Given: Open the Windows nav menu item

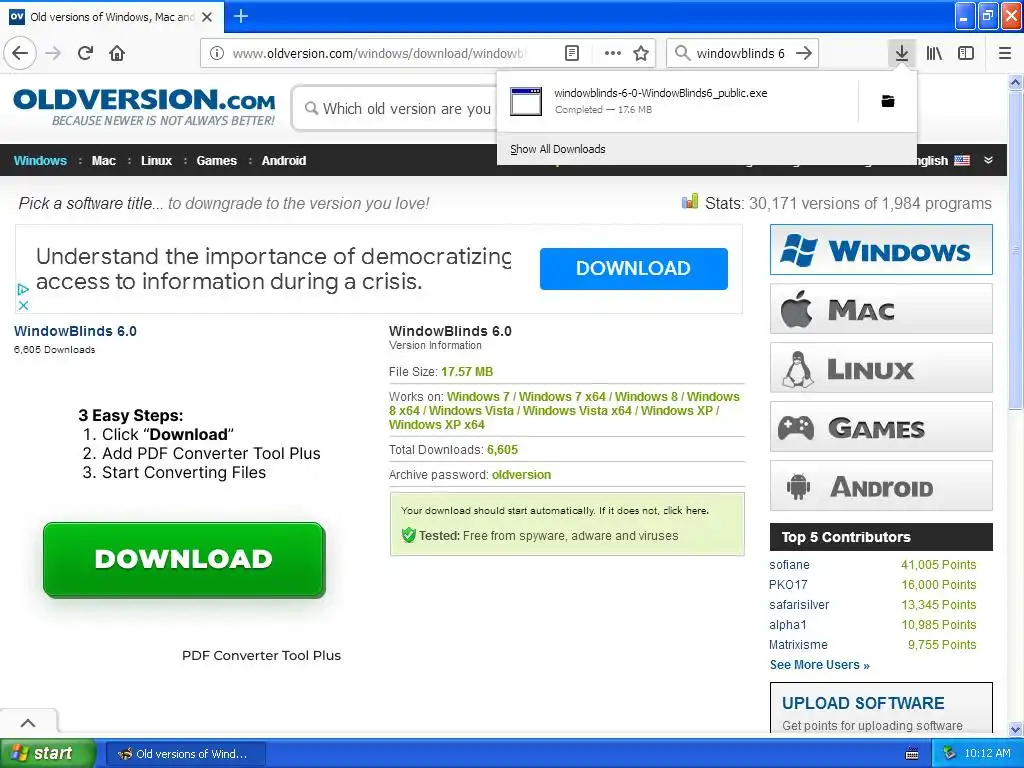Looking at the screenshot, I should pos(40,161).
